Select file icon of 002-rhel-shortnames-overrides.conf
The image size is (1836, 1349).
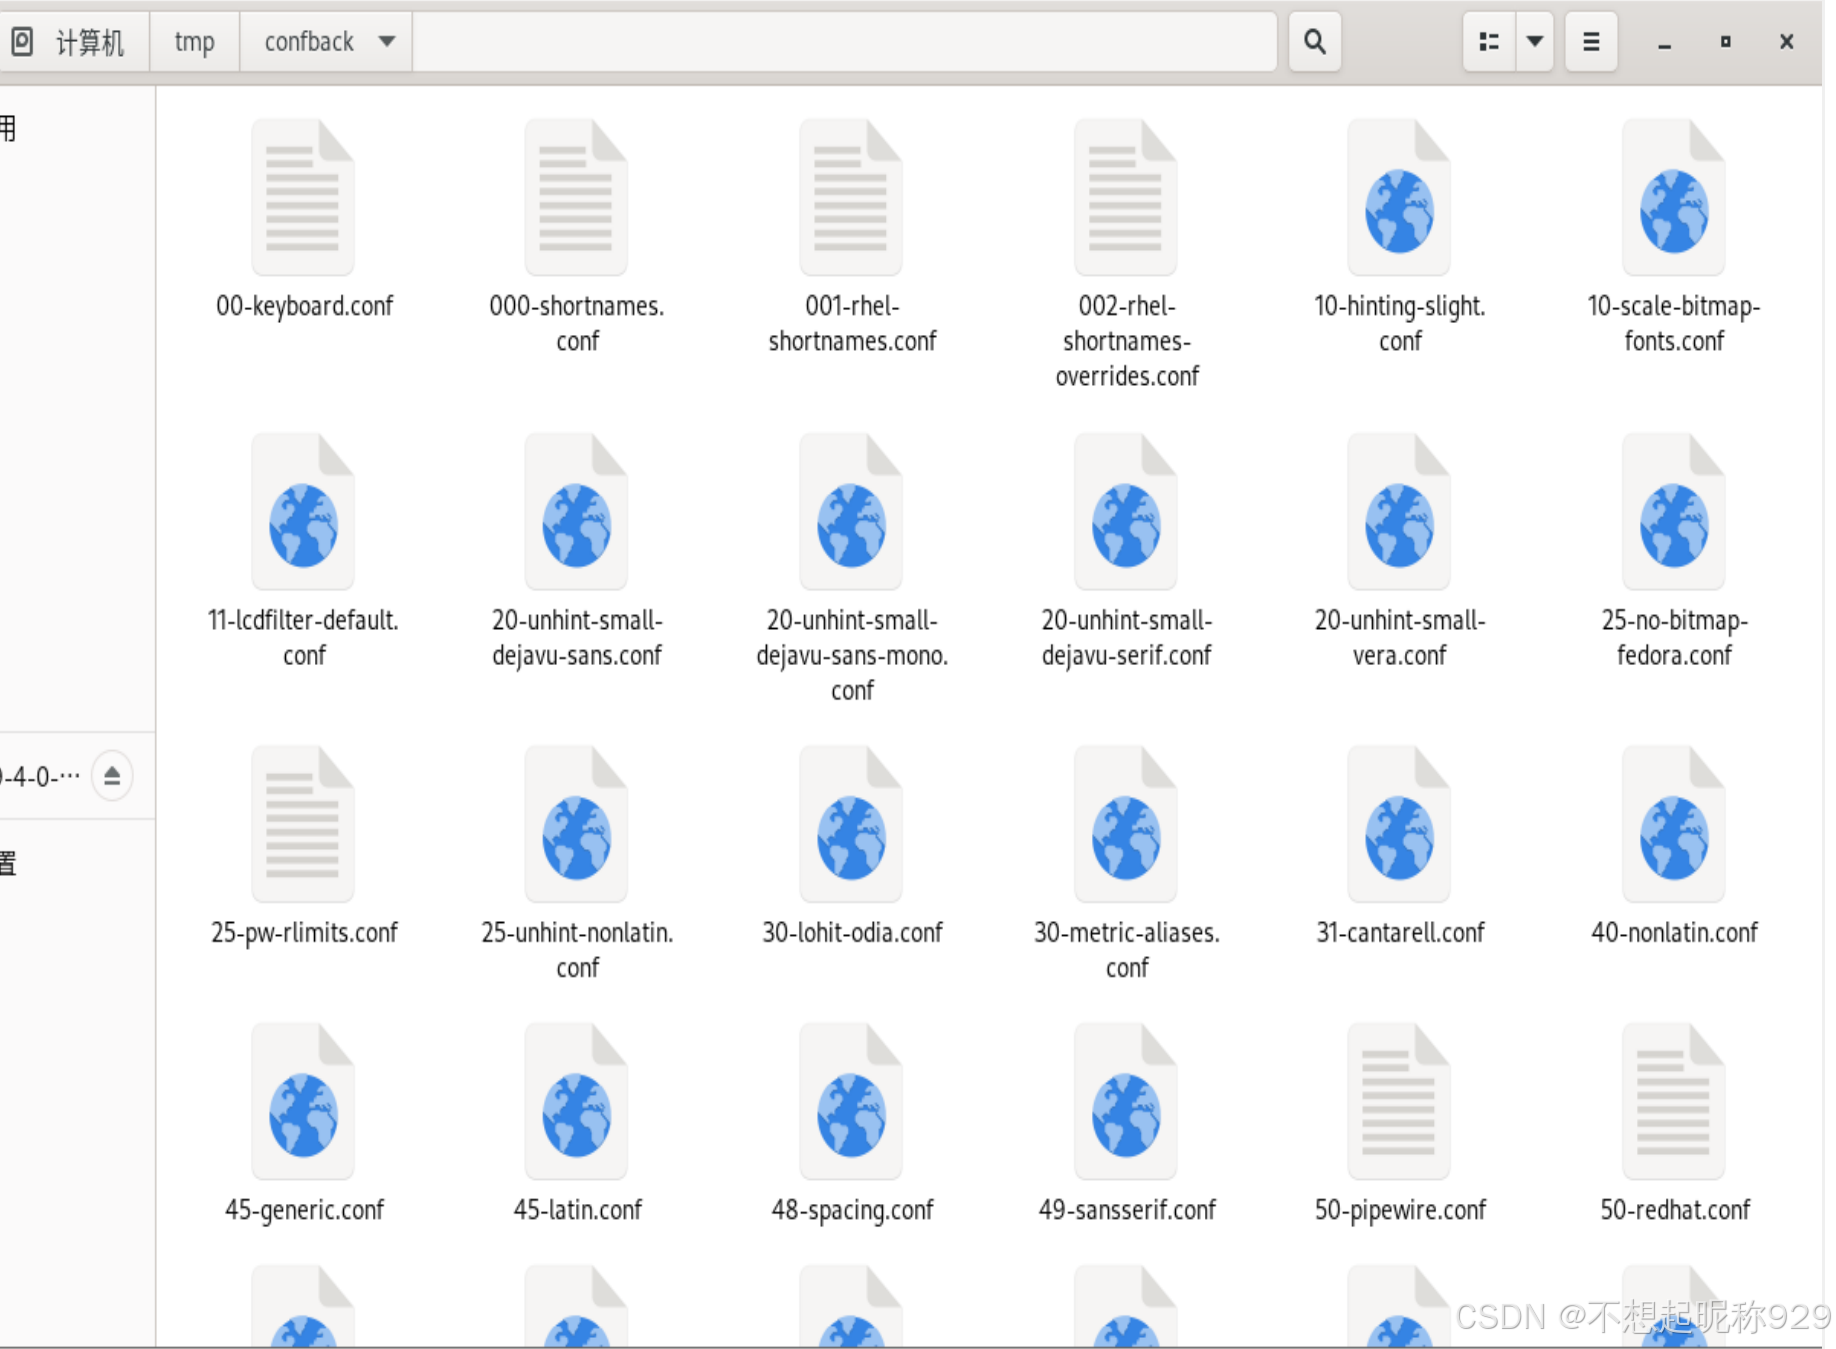click(1126, 197)
